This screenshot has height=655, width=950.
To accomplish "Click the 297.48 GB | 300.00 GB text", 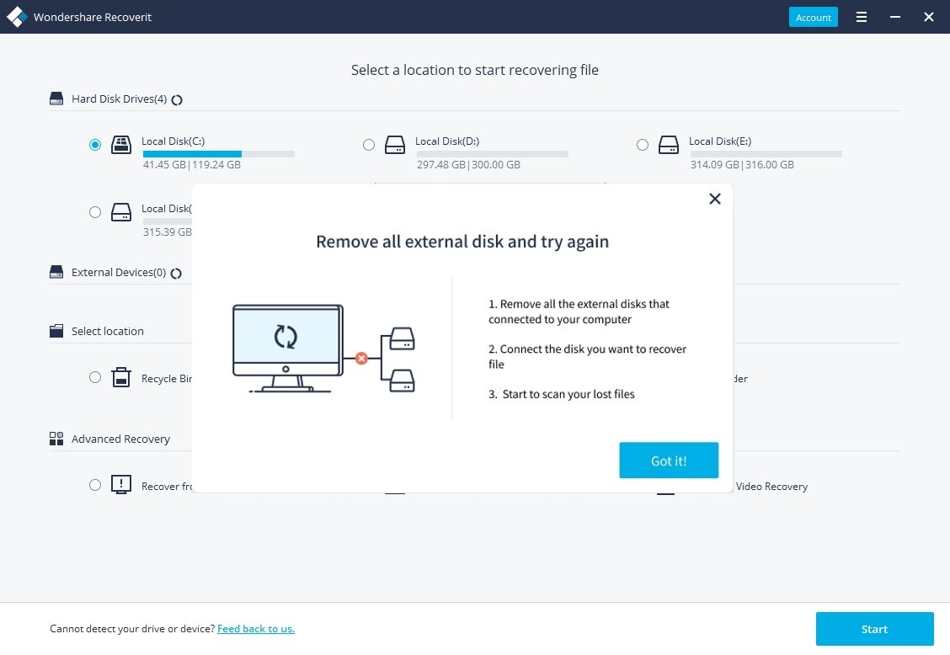I will 468,165.
